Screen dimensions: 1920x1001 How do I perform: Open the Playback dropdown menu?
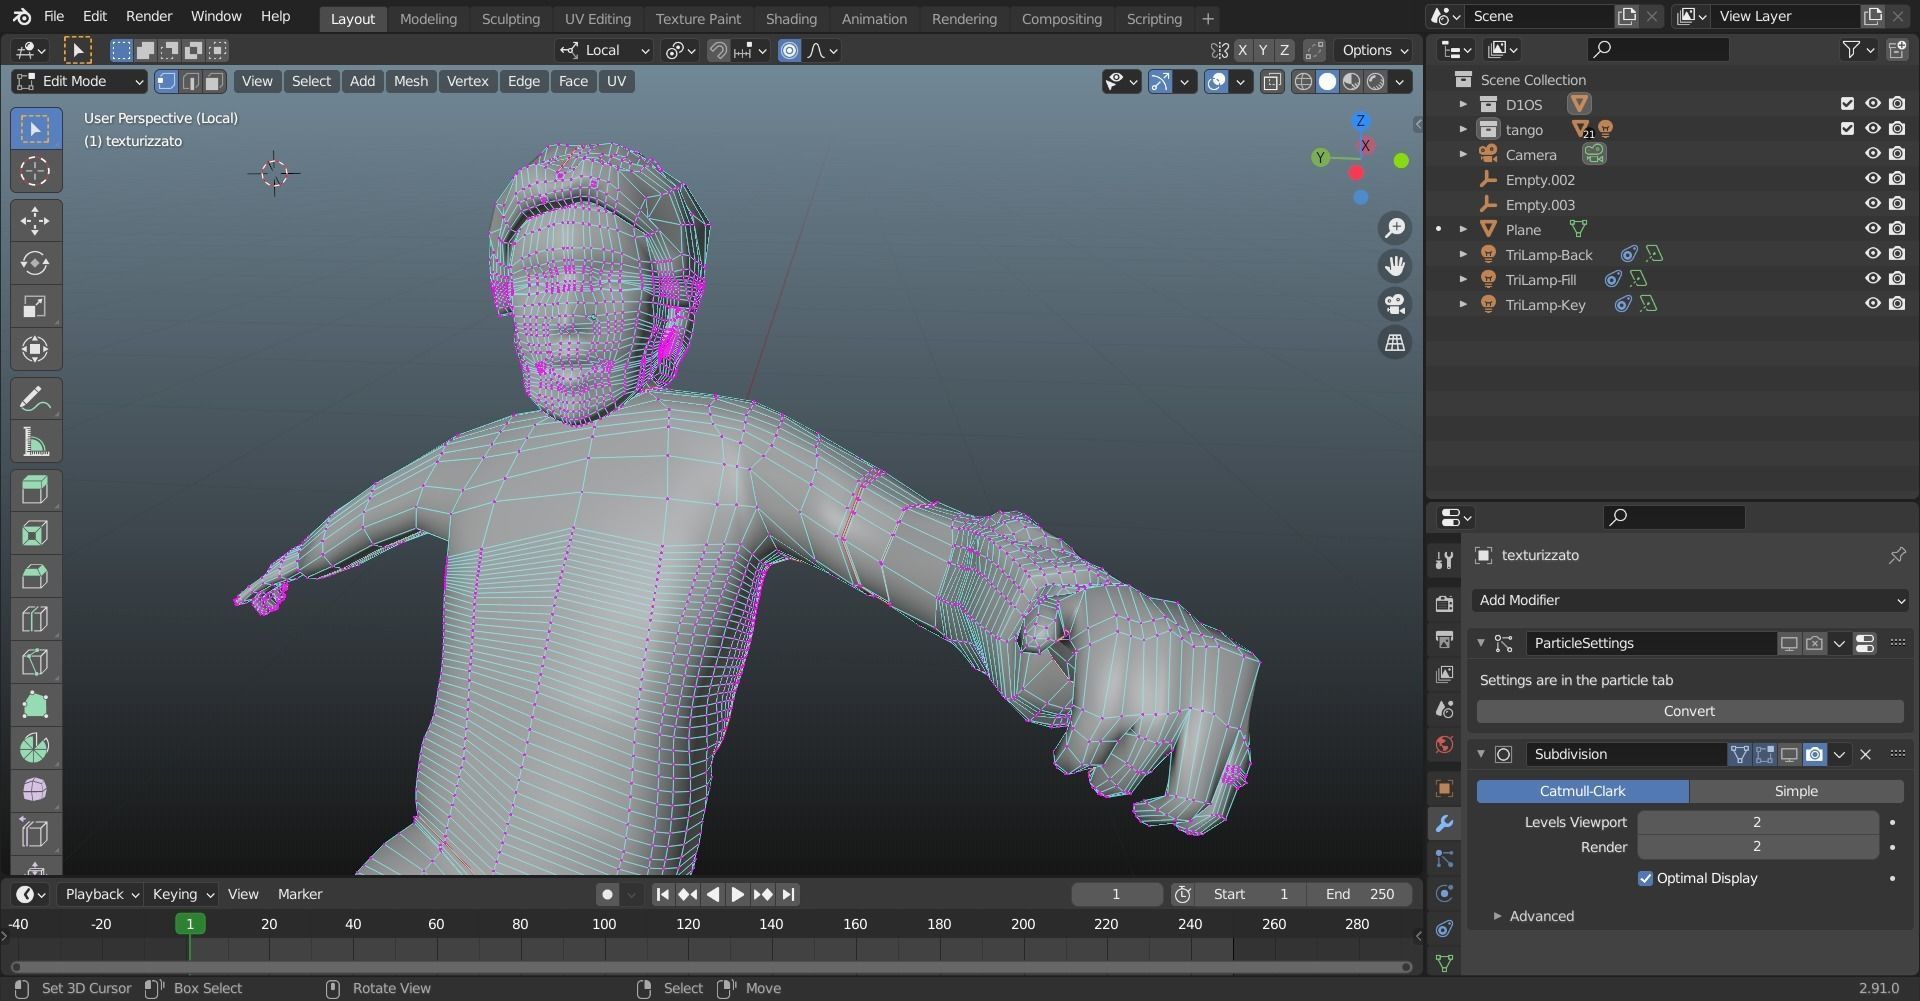click(102, 894)
